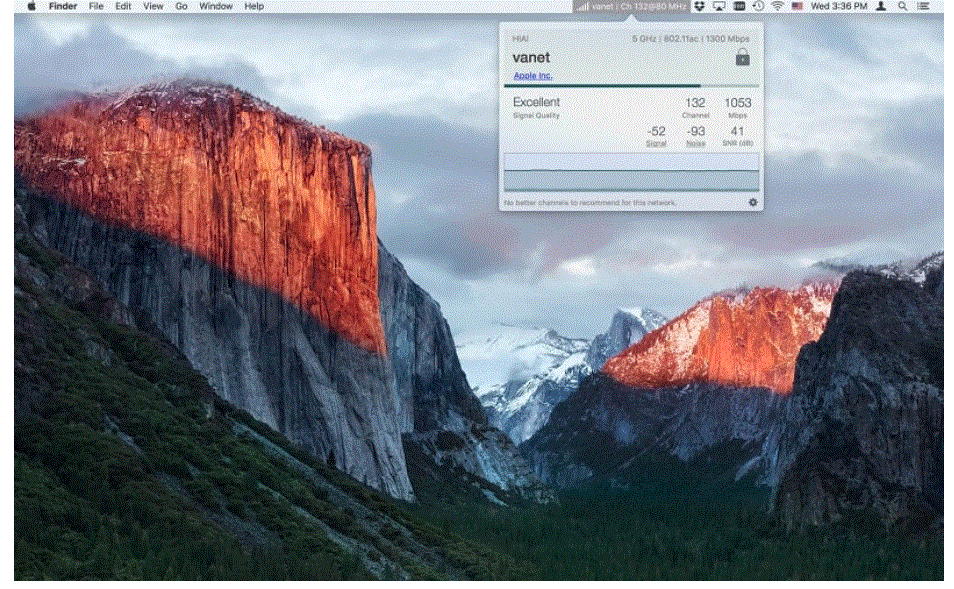Screen dimensions: 954x589
Task: Click the AirPlay display icon
Action: [719, 6]
